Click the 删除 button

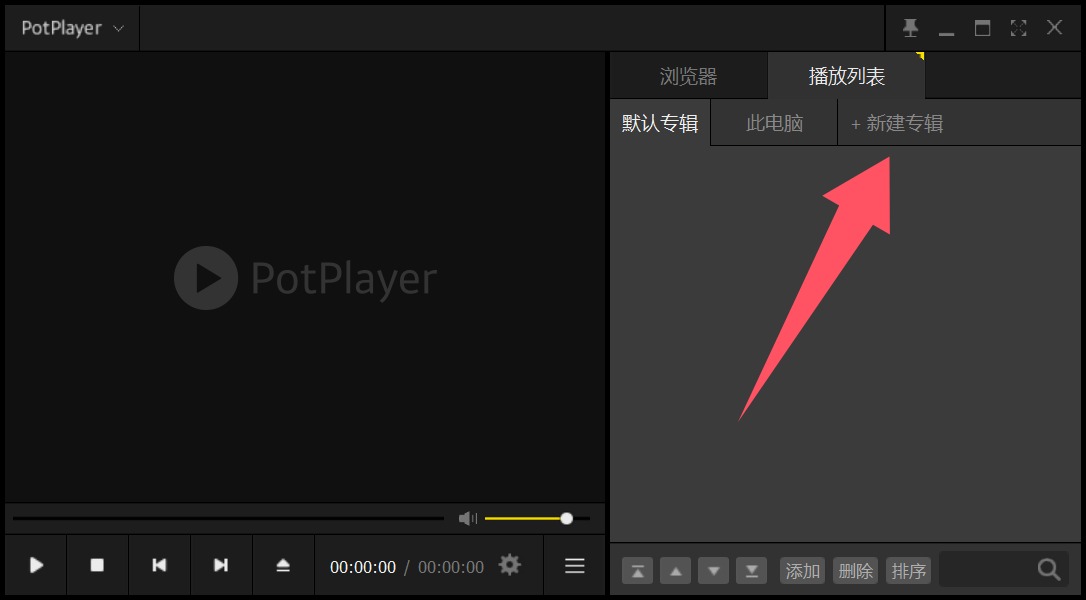855,571
